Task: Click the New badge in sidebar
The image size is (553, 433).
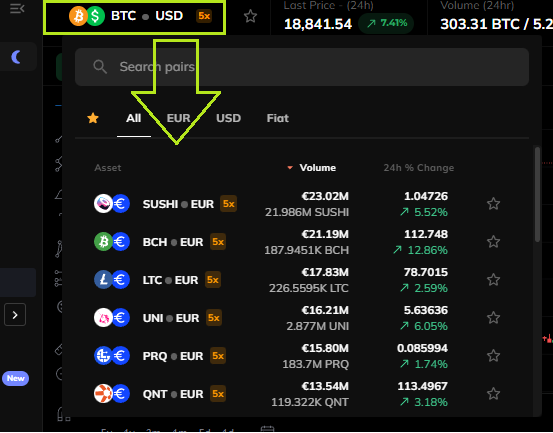Action: [x=16, y=378]
